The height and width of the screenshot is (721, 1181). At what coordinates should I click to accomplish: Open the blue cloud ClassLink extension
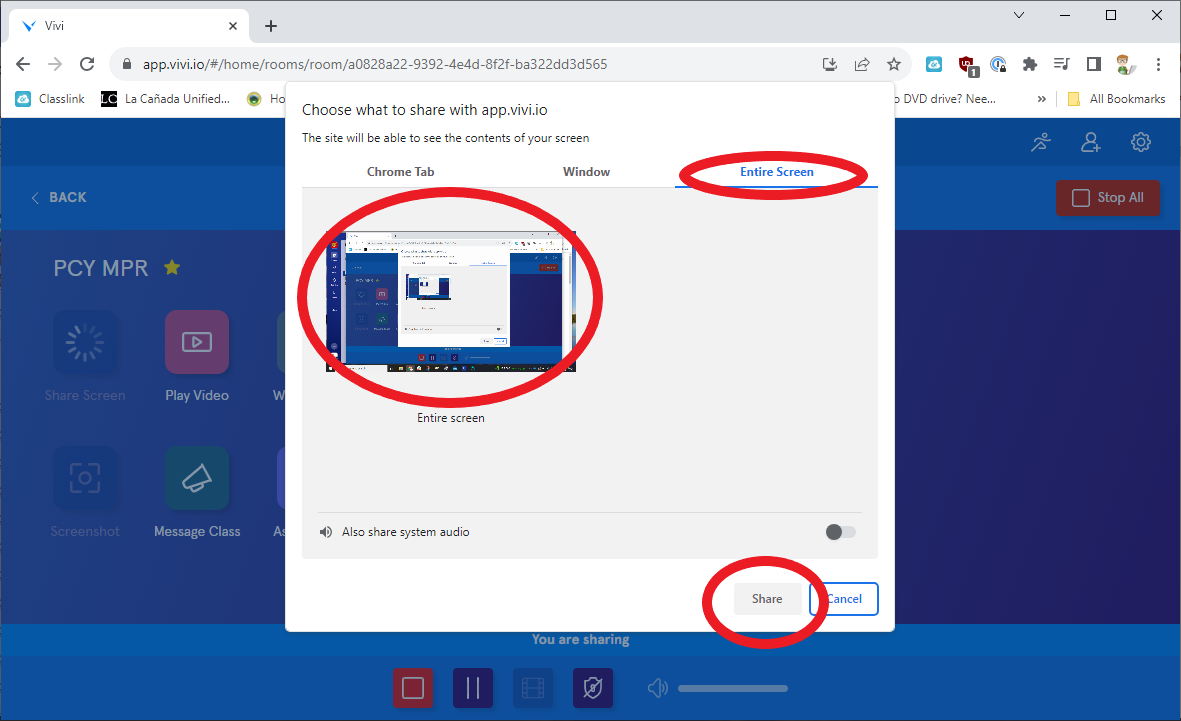click(934, 64)
